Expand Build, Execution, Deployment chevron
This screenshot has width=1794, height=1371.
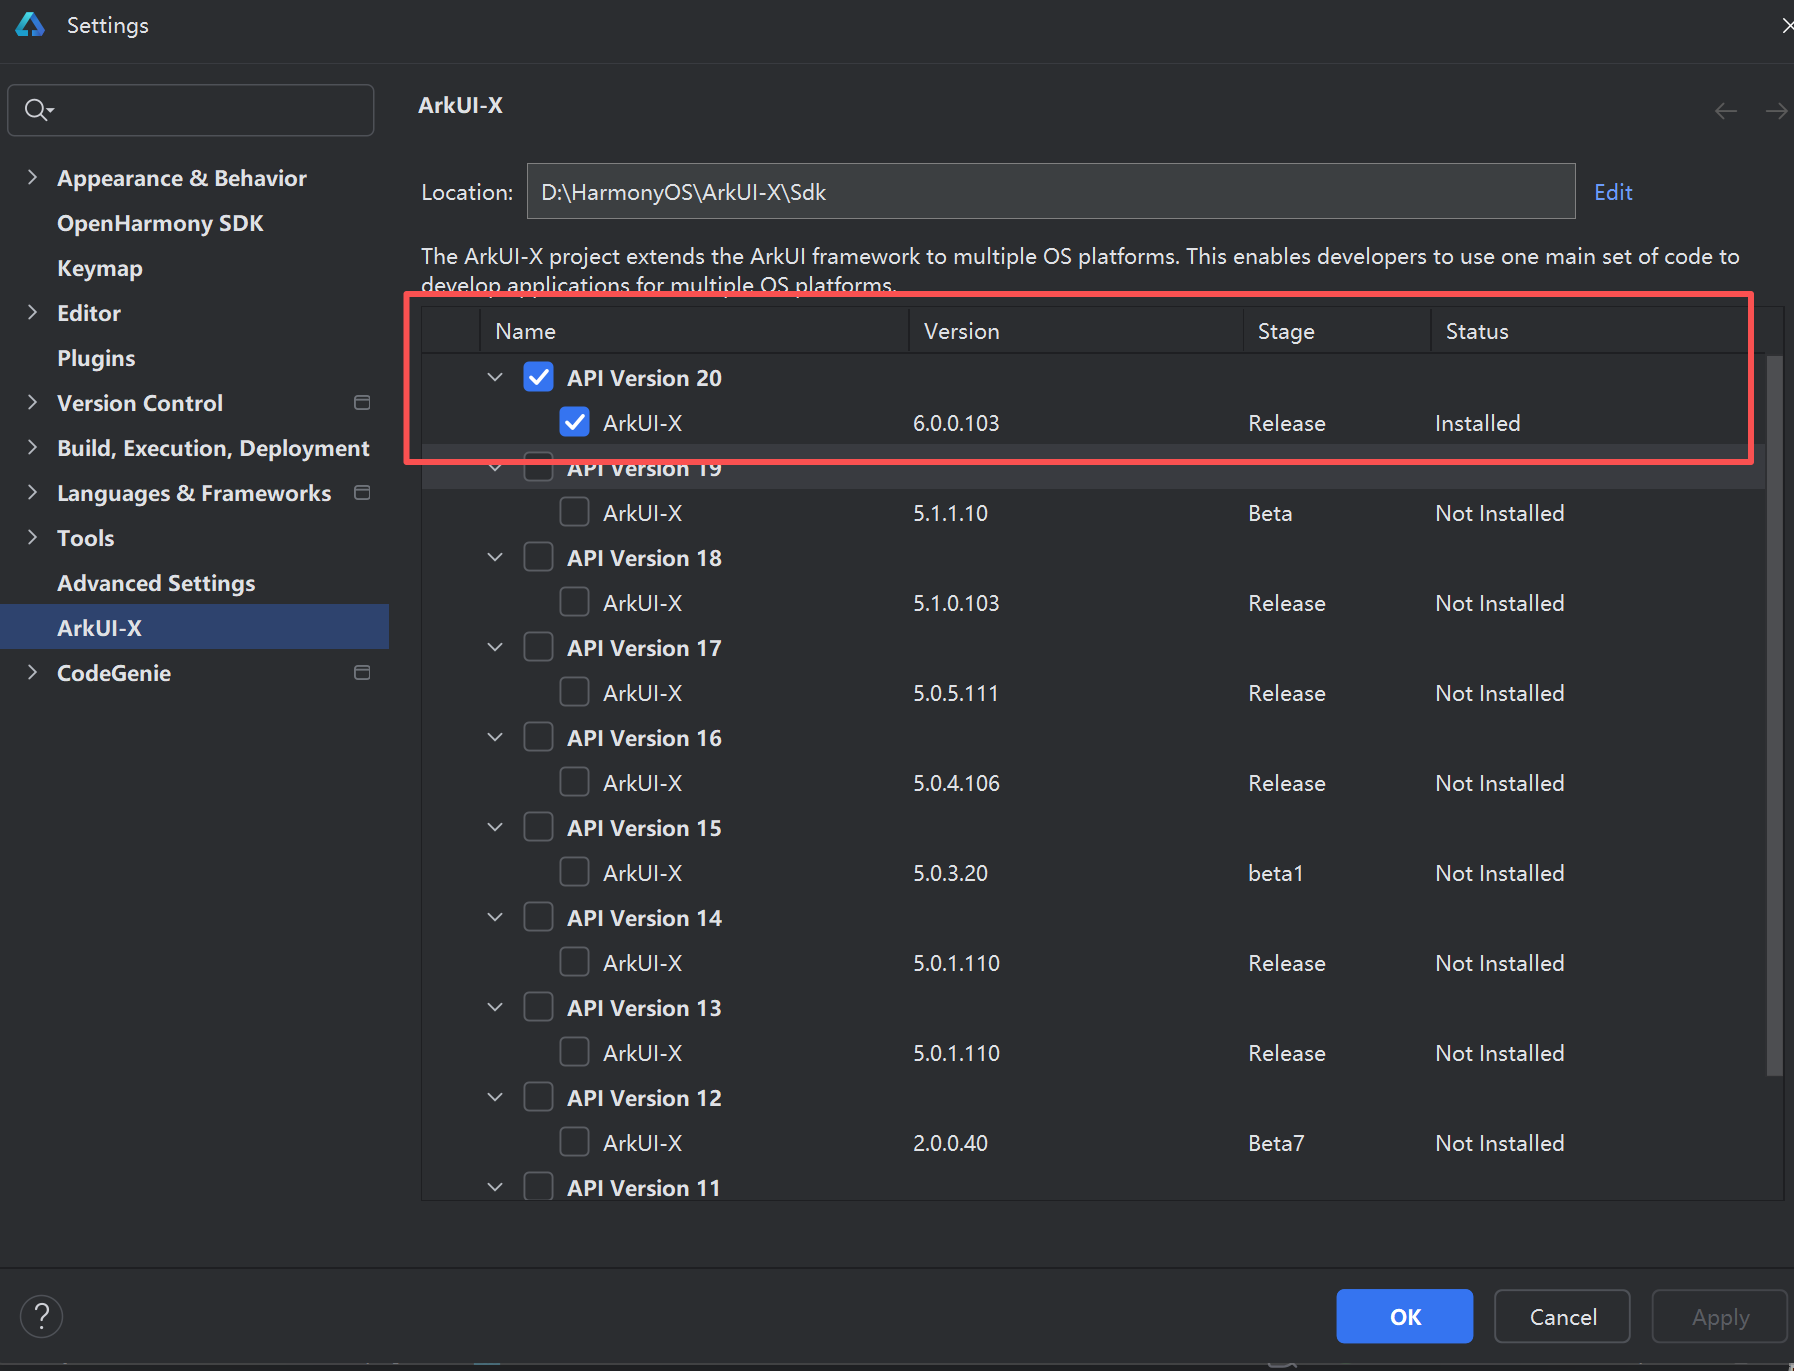tap(32, 448)
